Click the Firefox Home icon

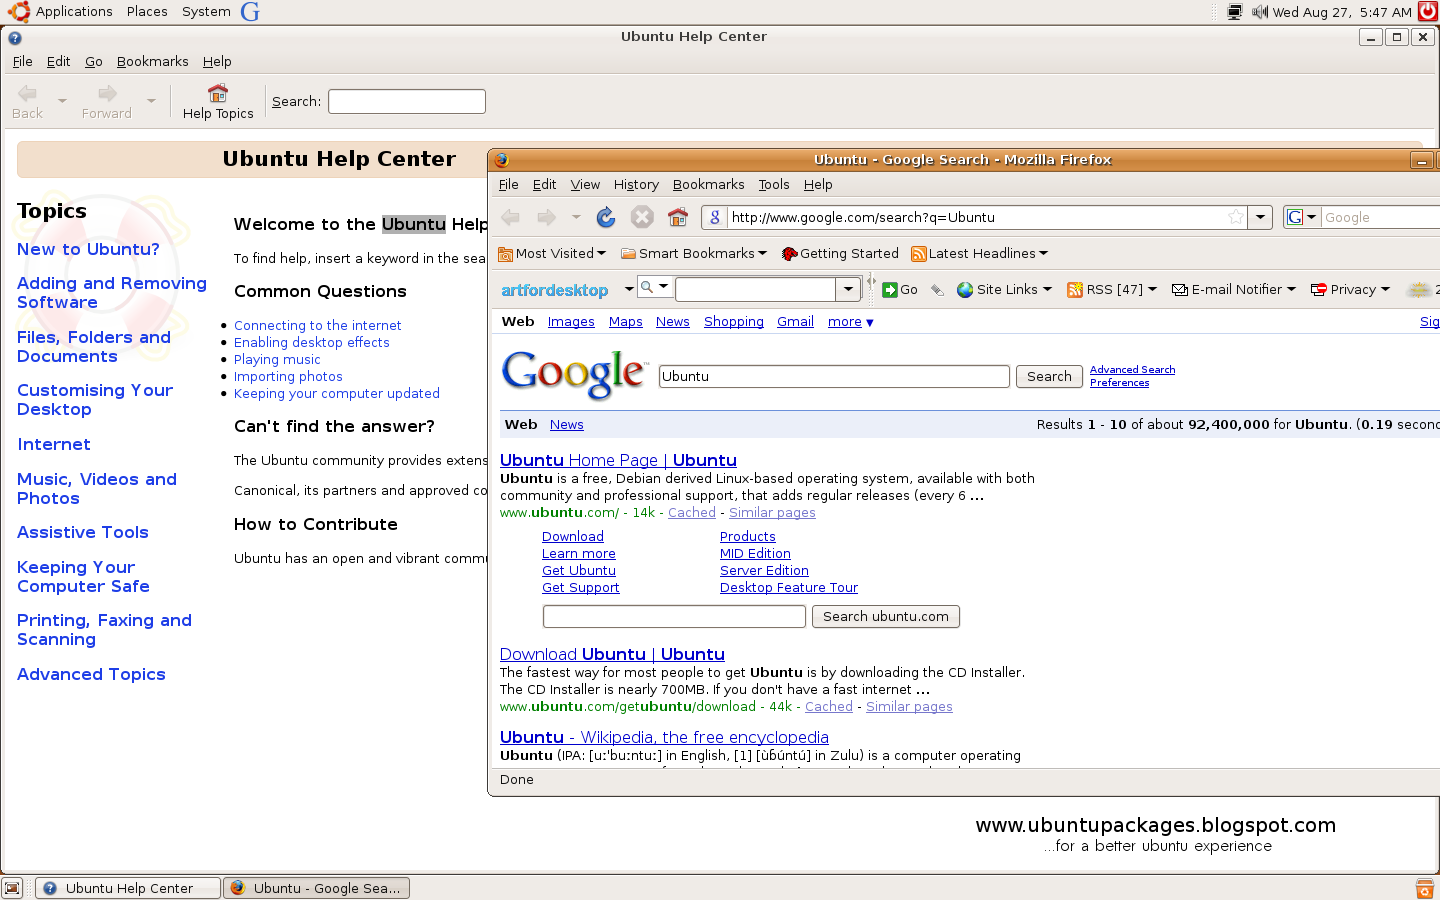click(x=678, y=217)
